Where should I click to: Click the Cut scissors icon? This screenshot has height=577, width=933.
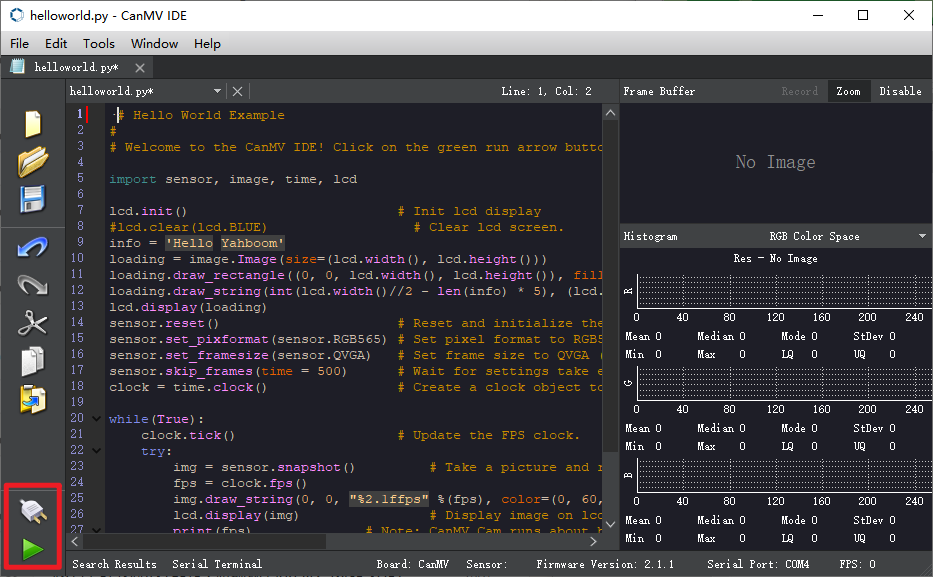pos(33,322)
